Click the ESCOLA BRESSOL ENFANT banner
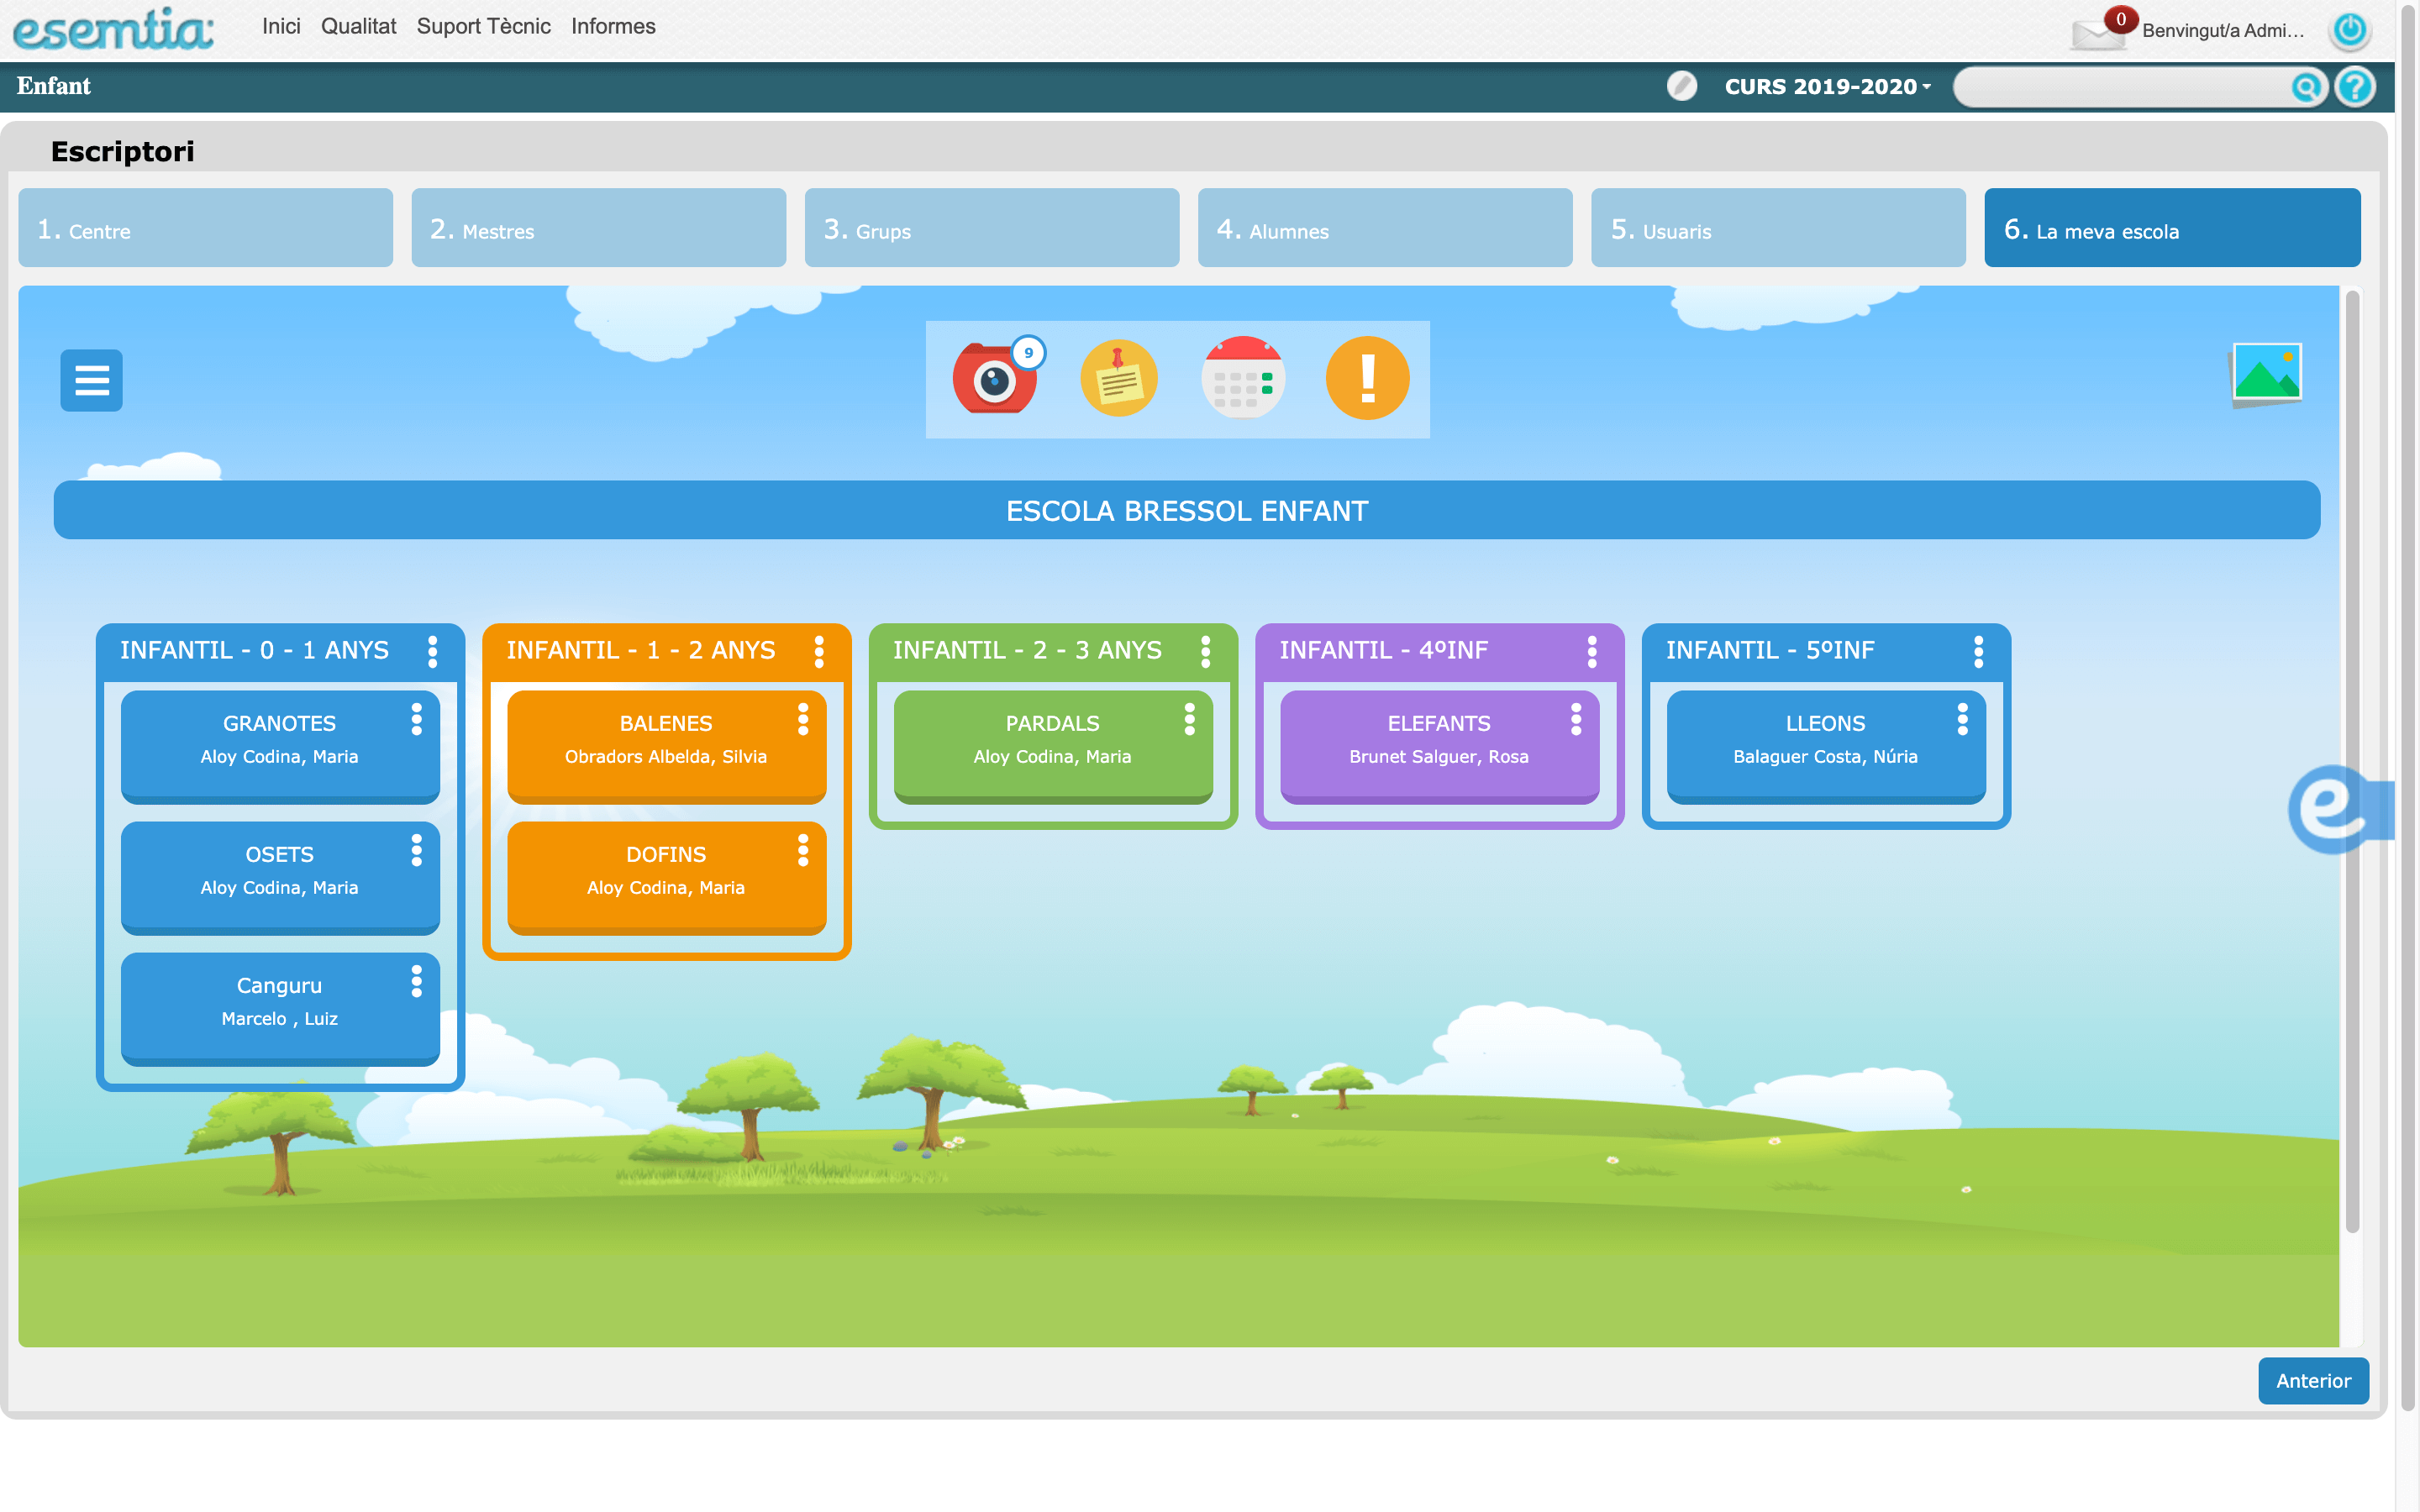 pos(1187,510)
